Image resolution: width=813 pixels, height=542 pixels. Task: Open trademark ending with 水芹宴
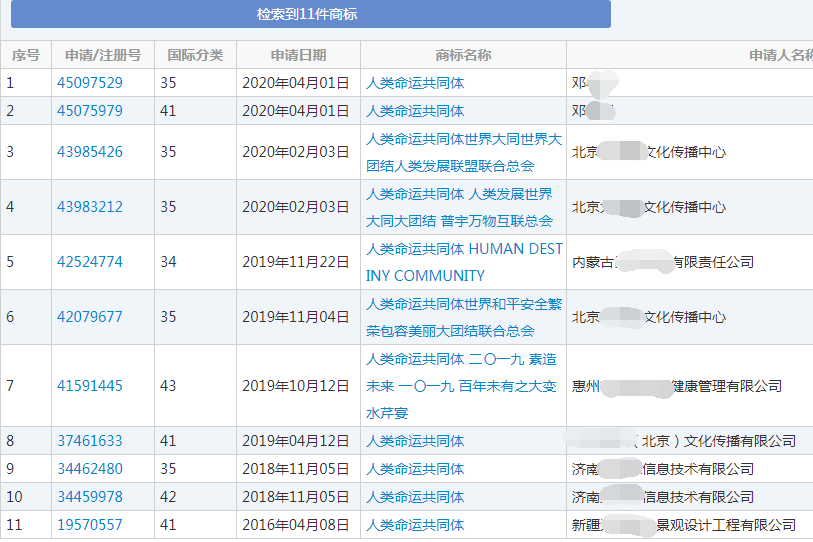pos(461,386)
